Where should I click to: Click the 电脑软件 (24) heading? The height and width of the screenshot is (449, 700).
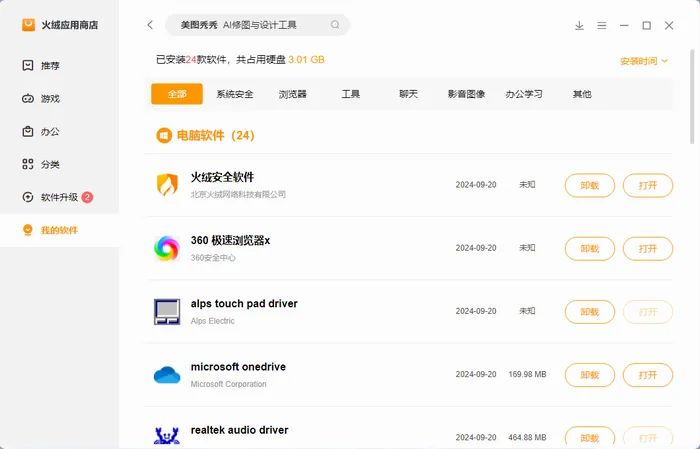(216, 135)
